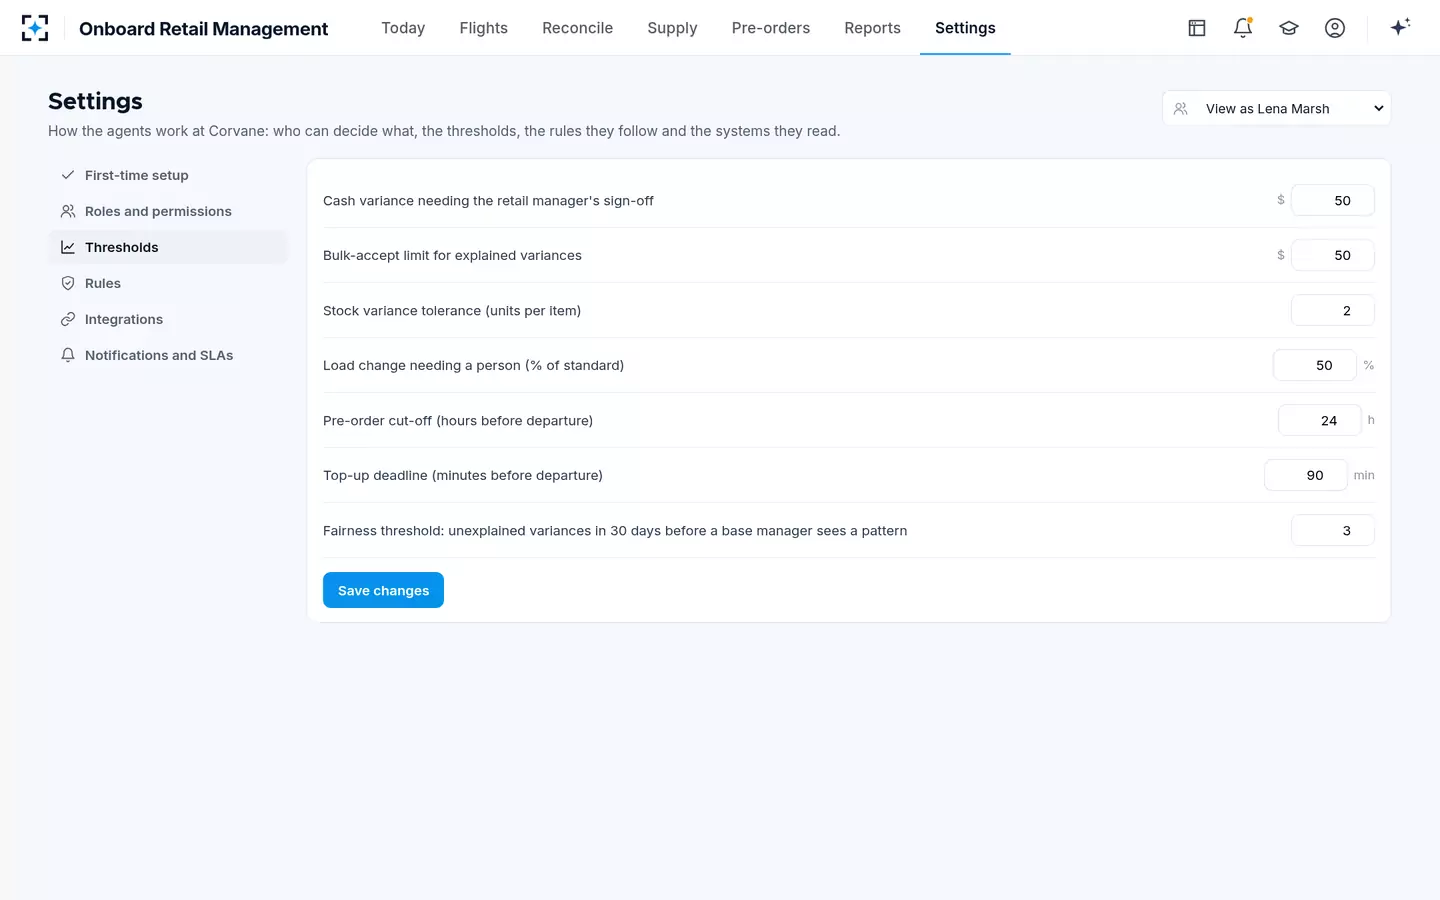Click the checkmark icon beside First-time setup
The height and width of the screenshot is (900, 1440).
click(x=68, y=175)
